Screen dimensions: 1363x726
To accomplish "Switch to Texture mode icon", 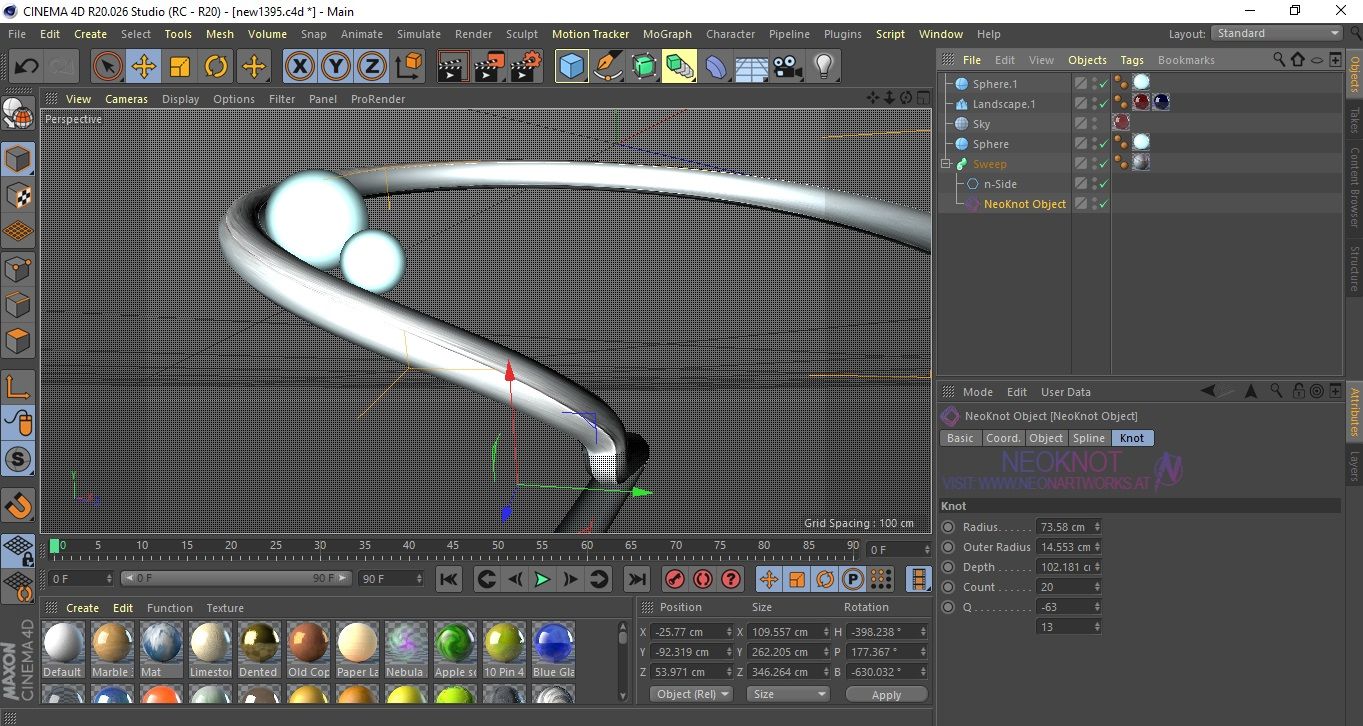I will point(18,195).
